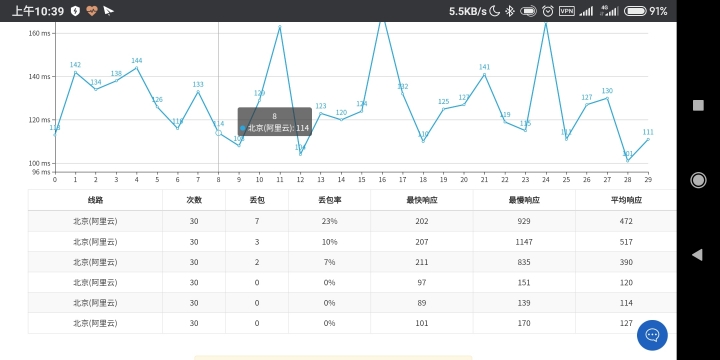
Task: Click the chart data point labeled 125
Action: pos(444,109)
